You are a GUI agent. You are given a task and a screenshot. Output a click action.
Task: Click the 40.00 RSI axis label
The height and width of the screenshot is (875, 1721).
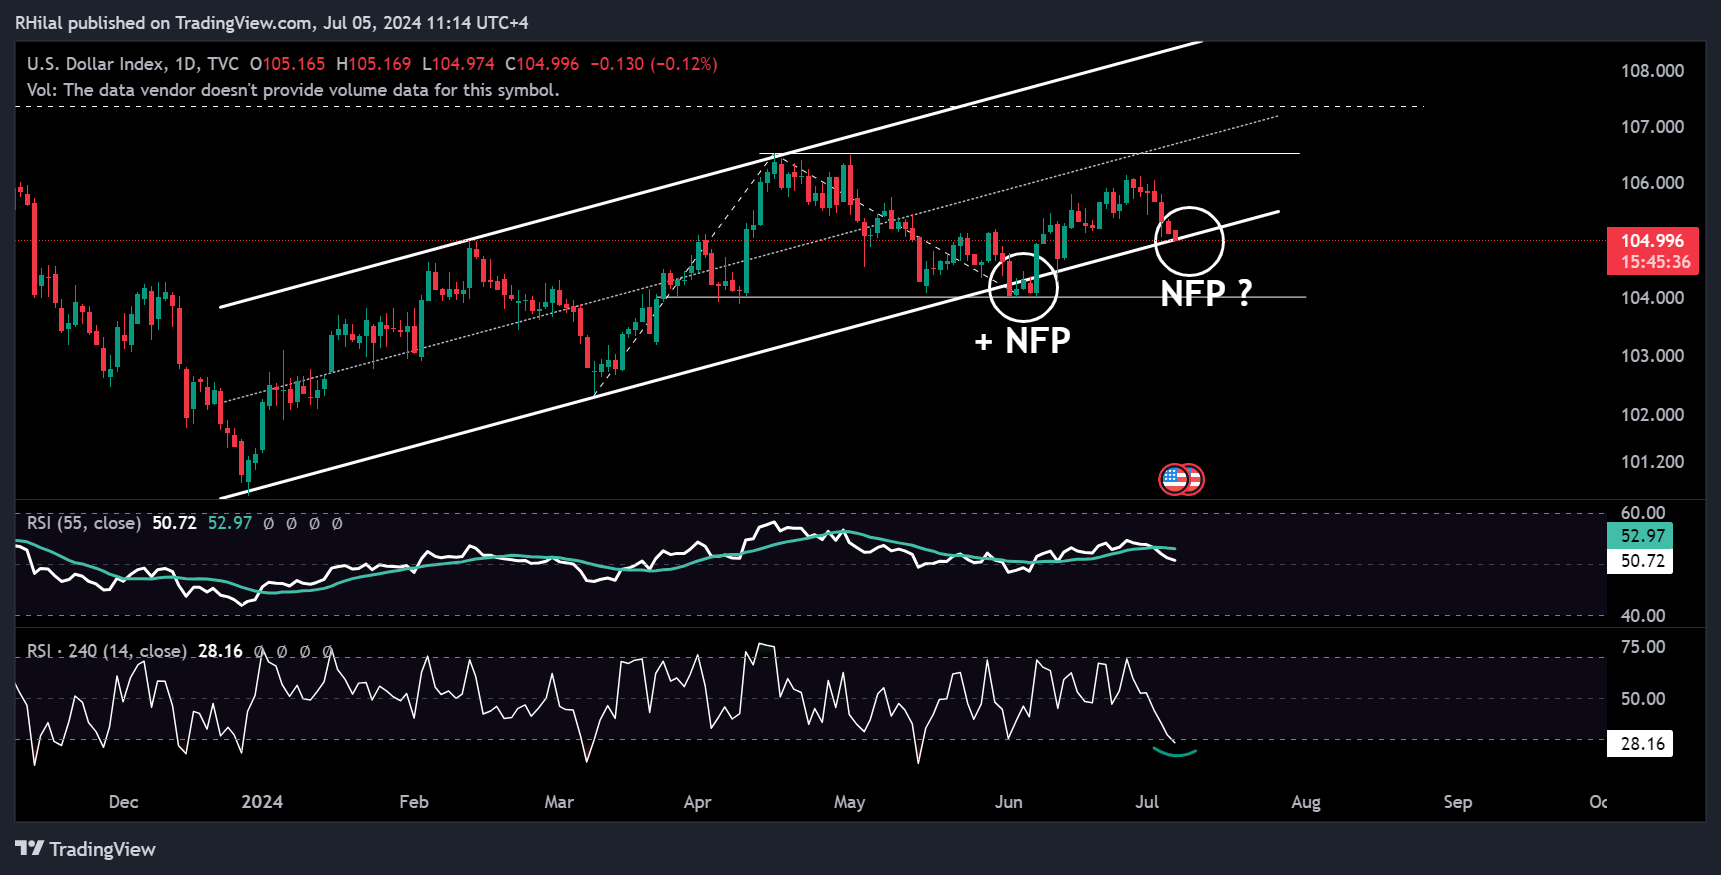tap(1642, 616)
